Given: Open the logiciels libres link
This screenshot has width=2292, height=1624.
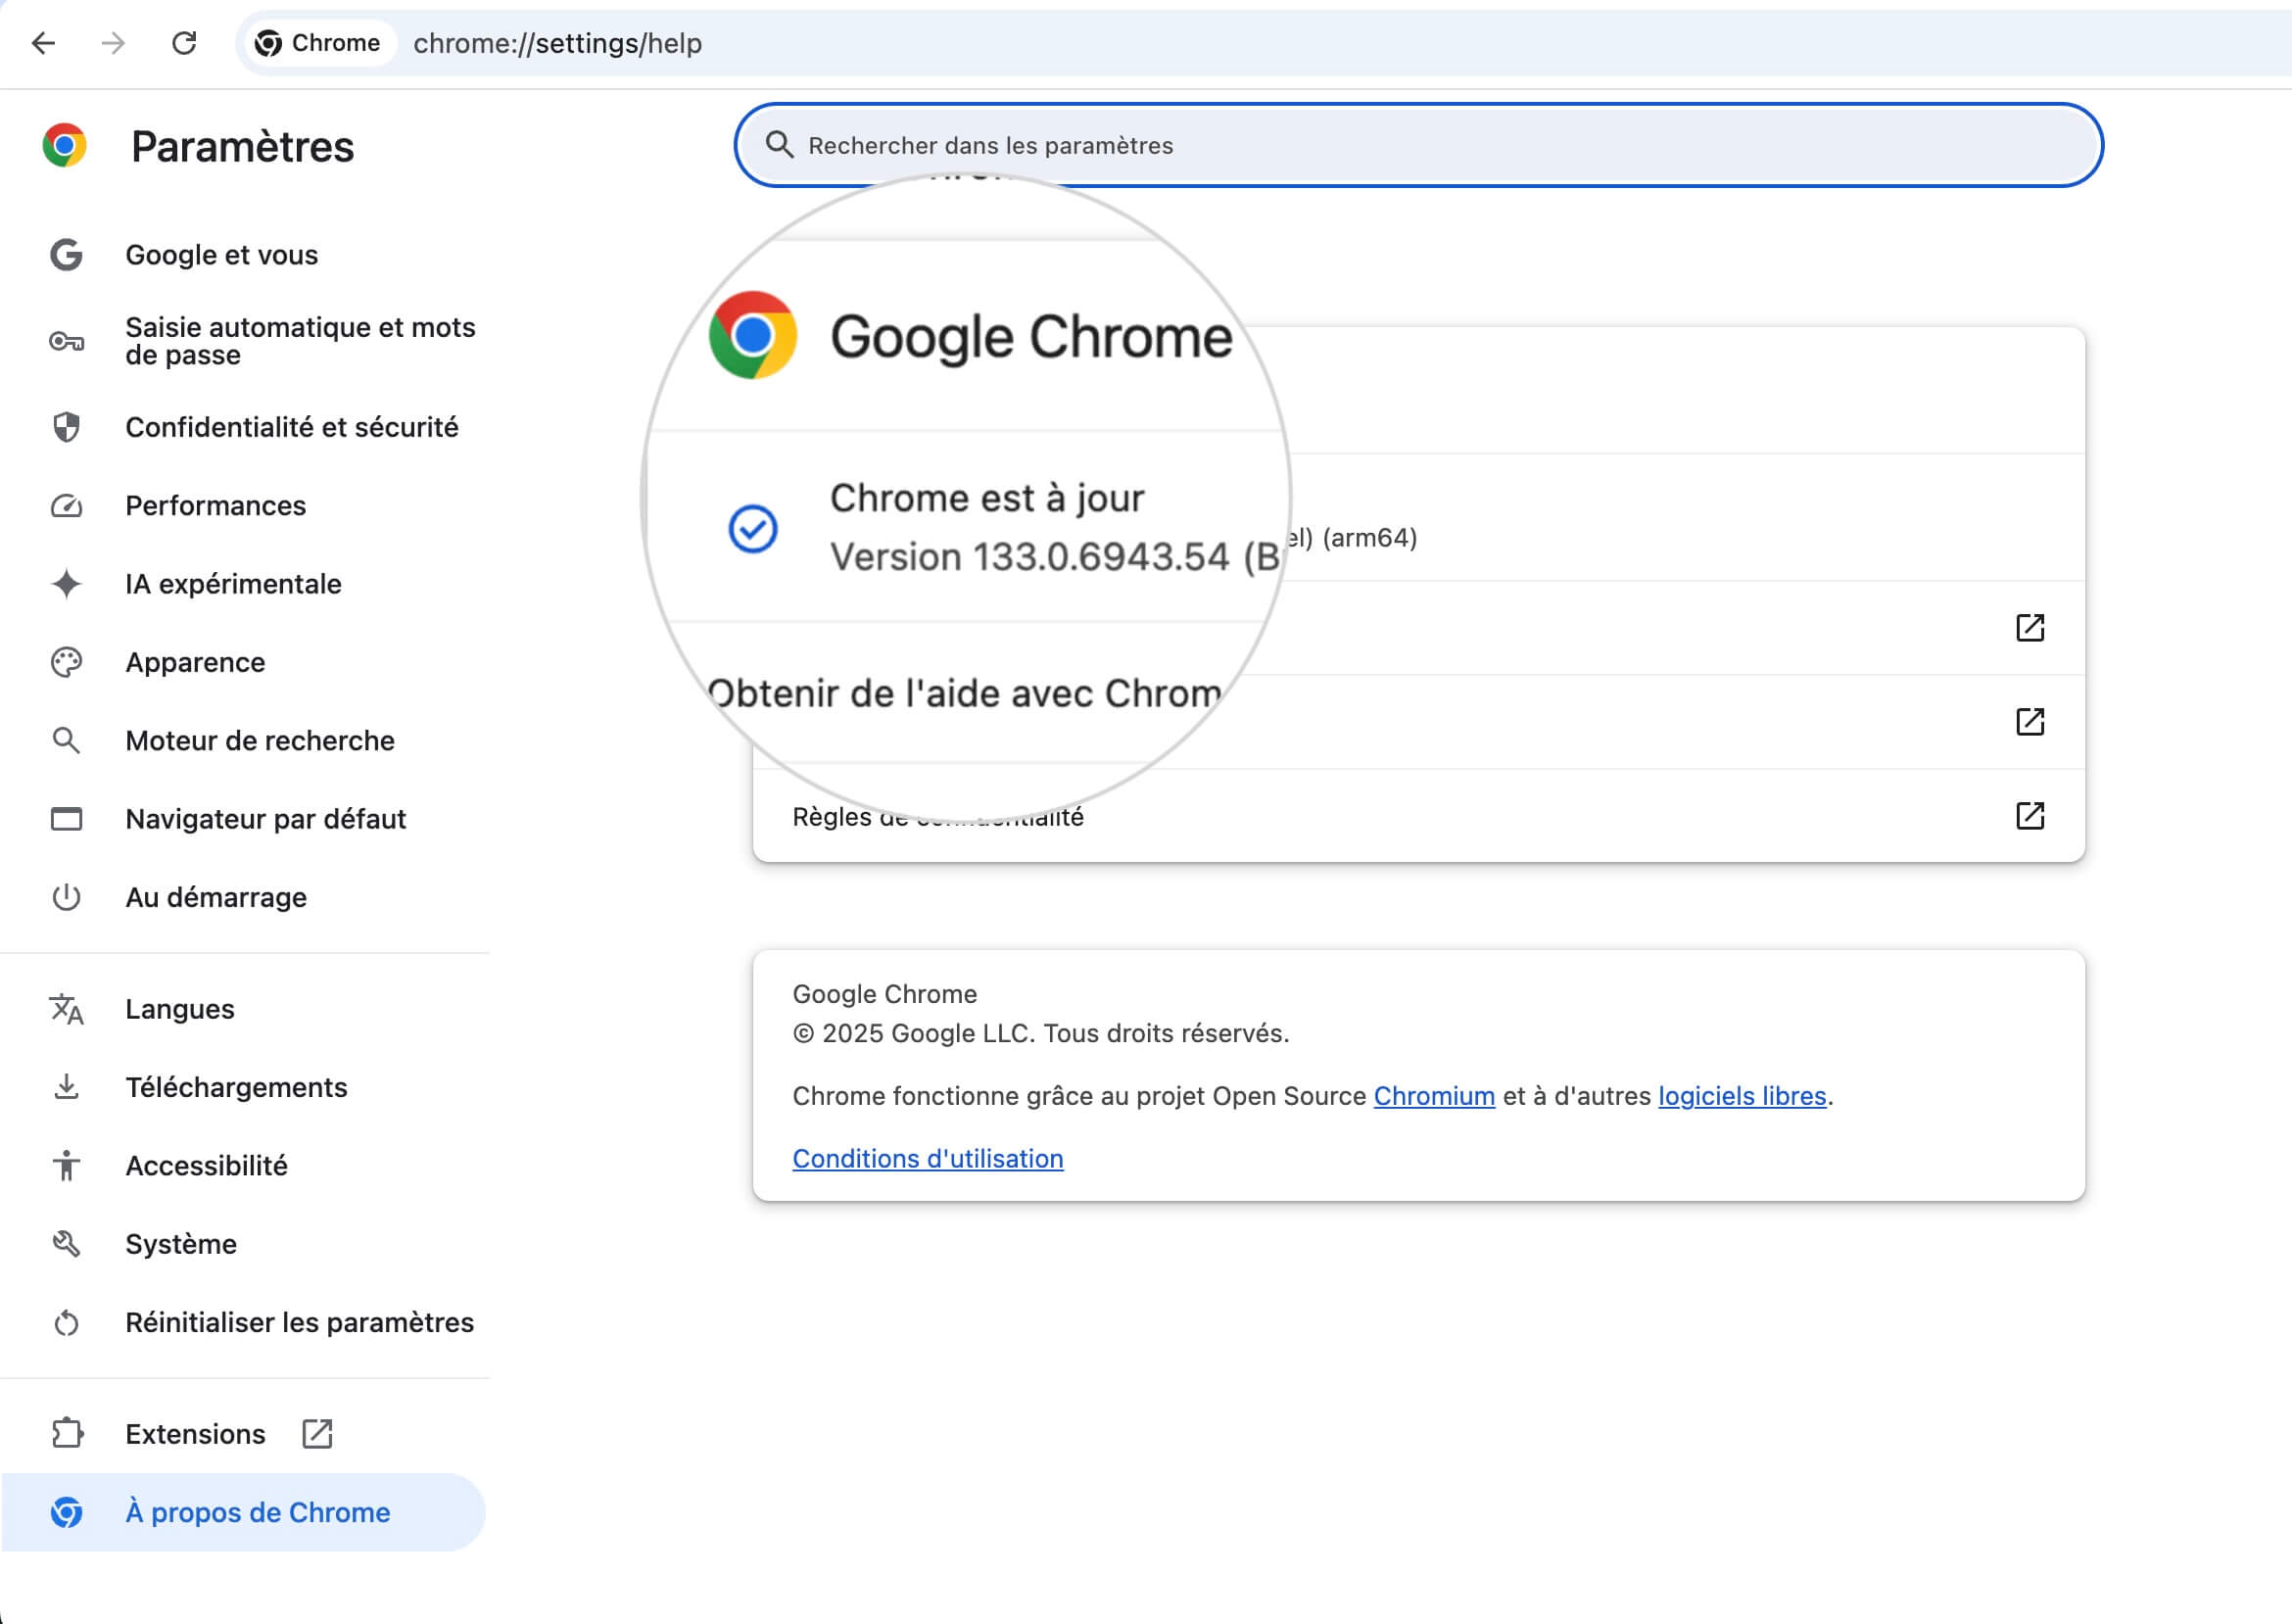Looking at the screenshot, I should [x=1742, y=1096].
